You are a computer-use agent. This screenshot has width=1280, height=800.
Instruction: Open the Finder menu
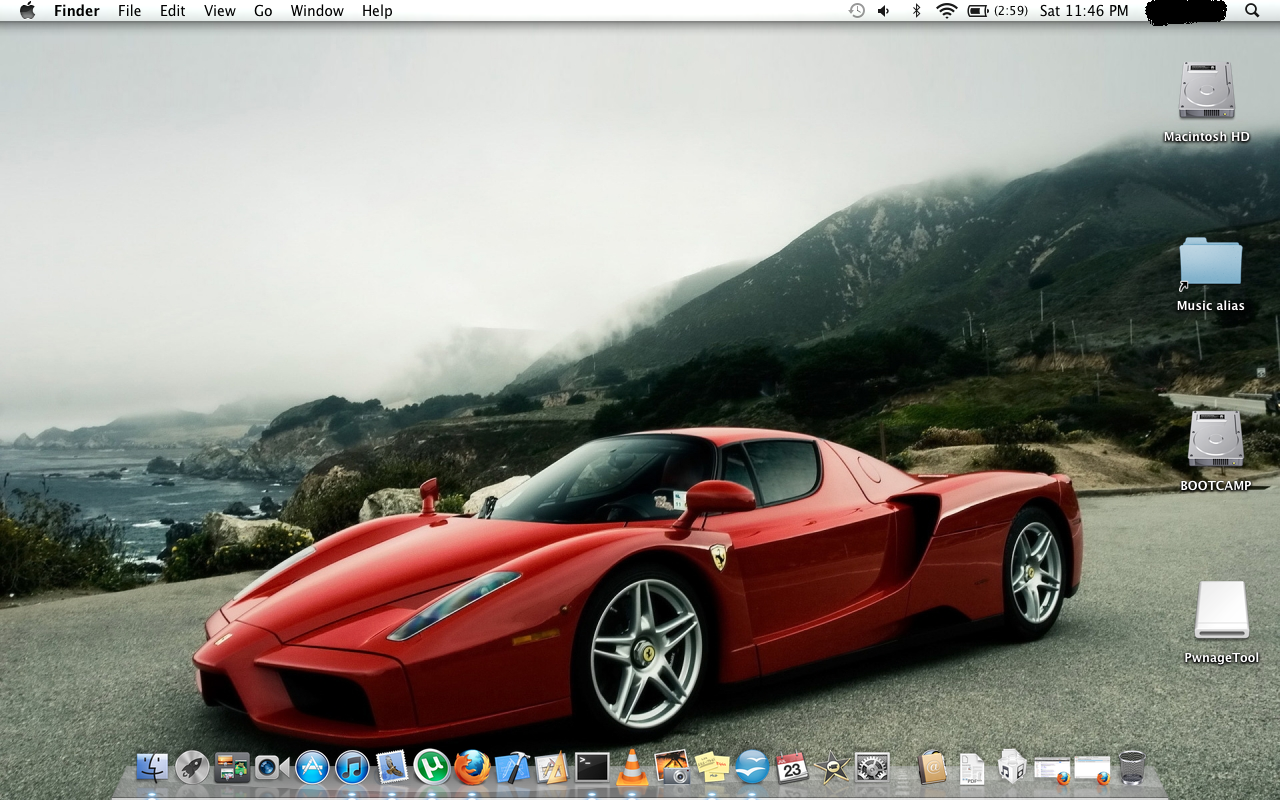[75, 11]
